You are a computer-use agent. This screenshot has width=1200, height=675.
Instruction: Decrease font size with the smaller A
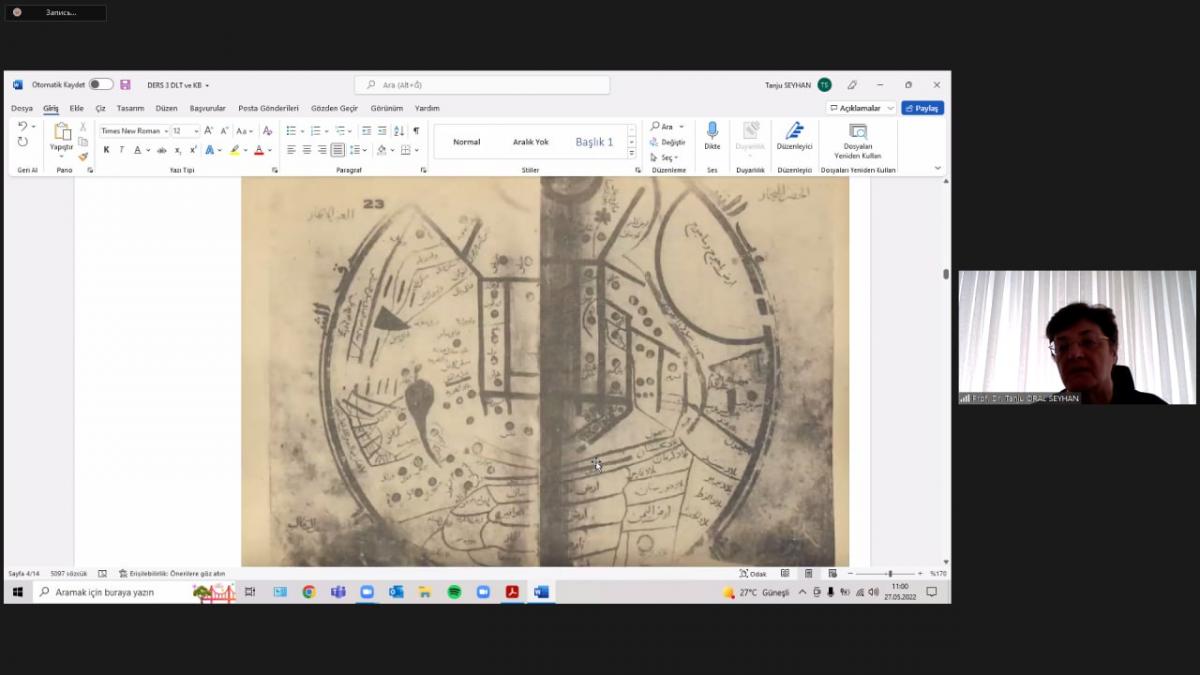224,131
